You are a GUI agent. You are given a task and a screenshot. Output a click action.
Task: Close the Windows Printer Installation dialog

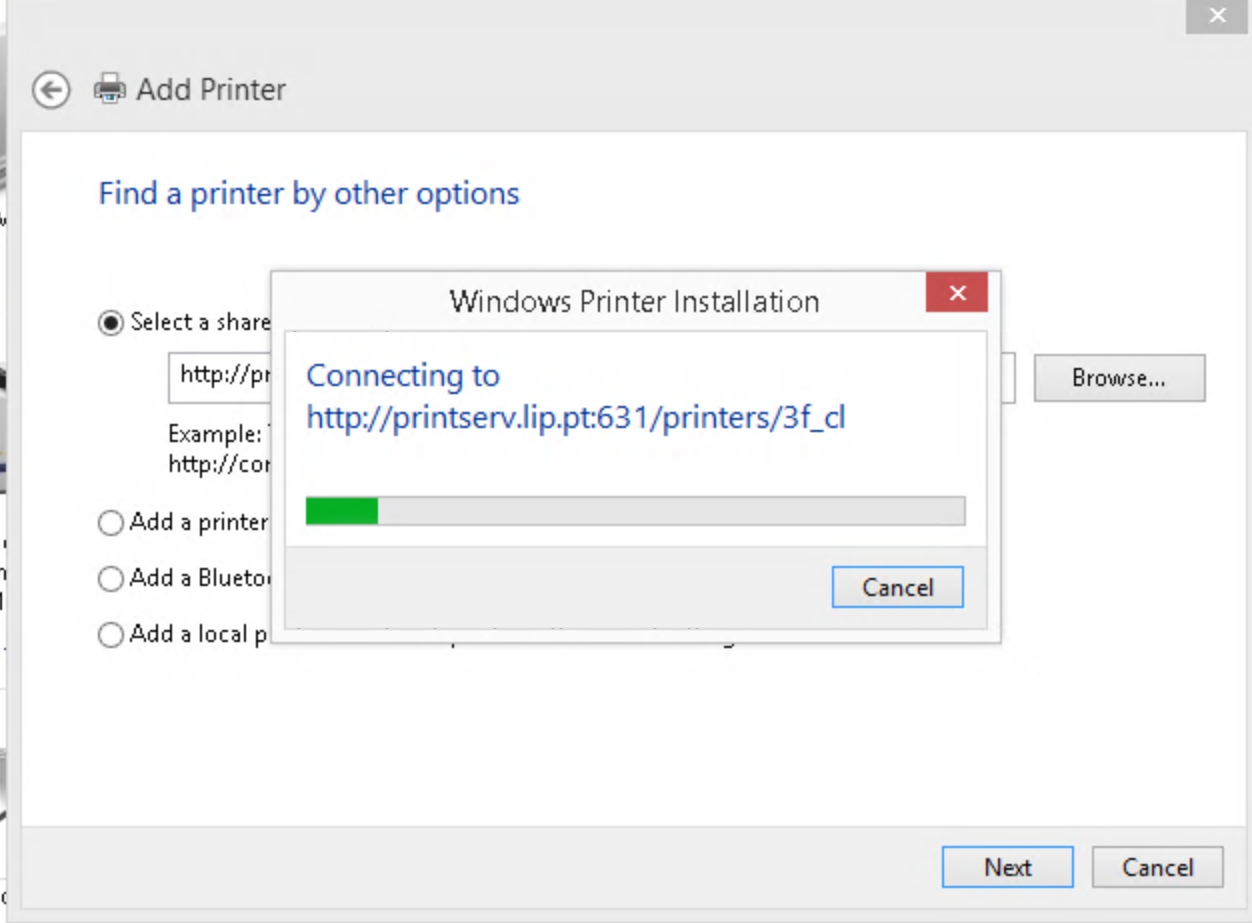(x=957, y=293)
